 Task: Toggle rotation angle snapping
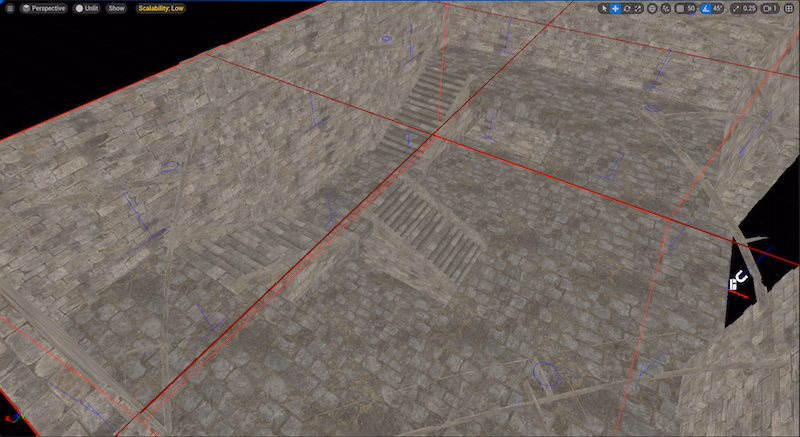pos(706,8)
